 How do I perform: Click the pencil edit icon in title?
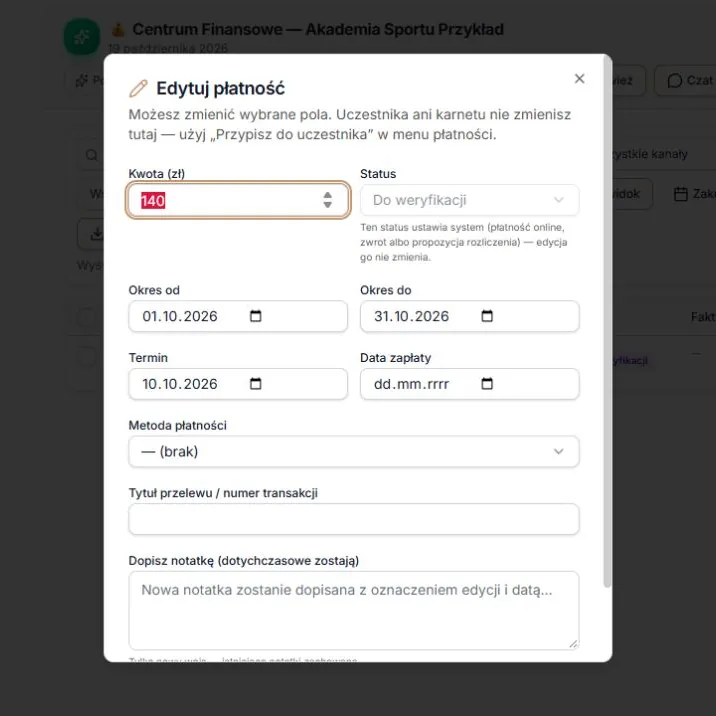[138, 89]
